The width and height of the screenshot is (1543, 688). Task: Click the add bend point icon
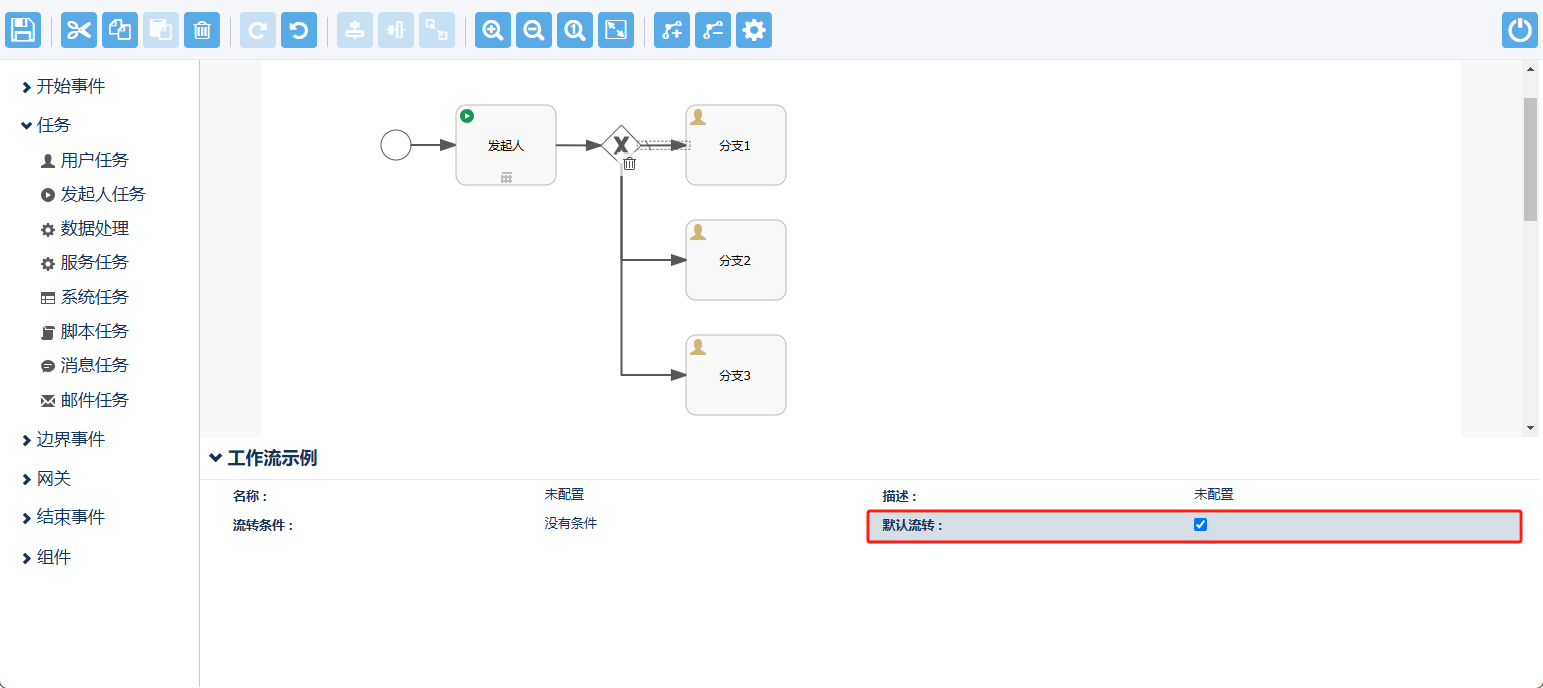tap(672, 30)
